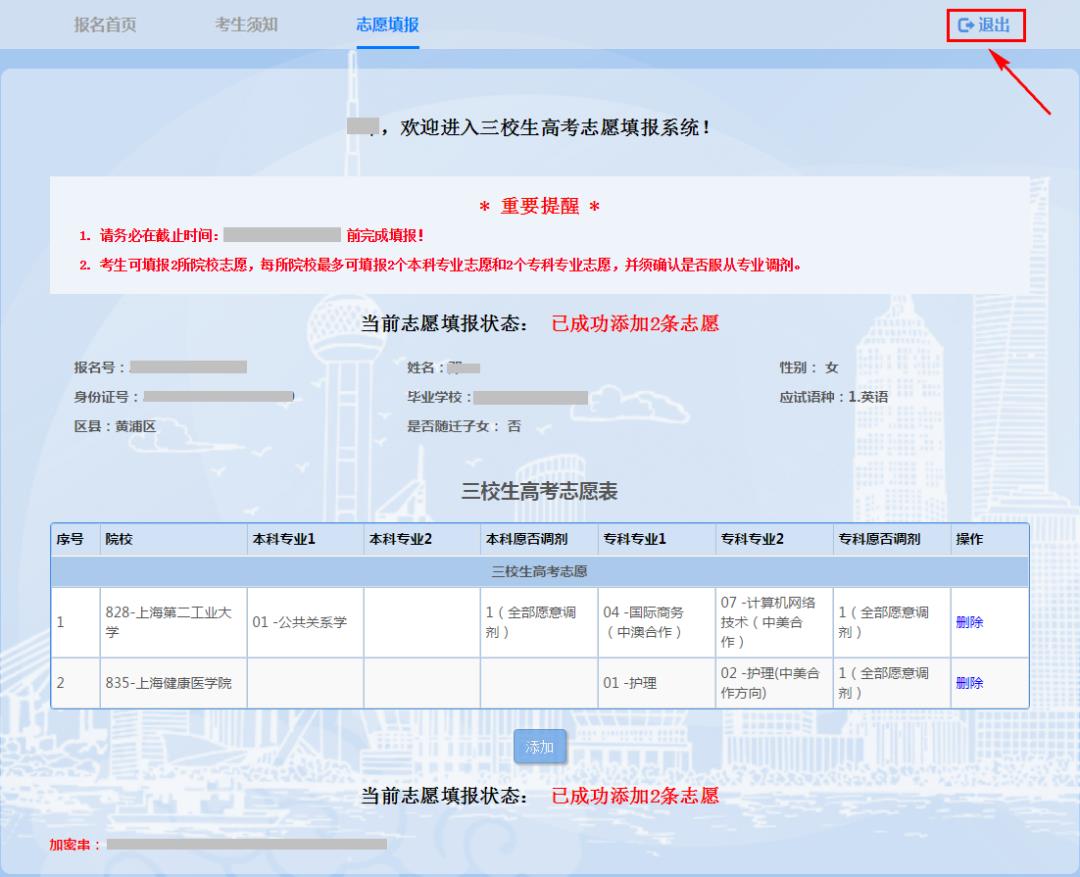
Task: Click the 三校生高考志愿 group header row
Action: coord(539,572)
